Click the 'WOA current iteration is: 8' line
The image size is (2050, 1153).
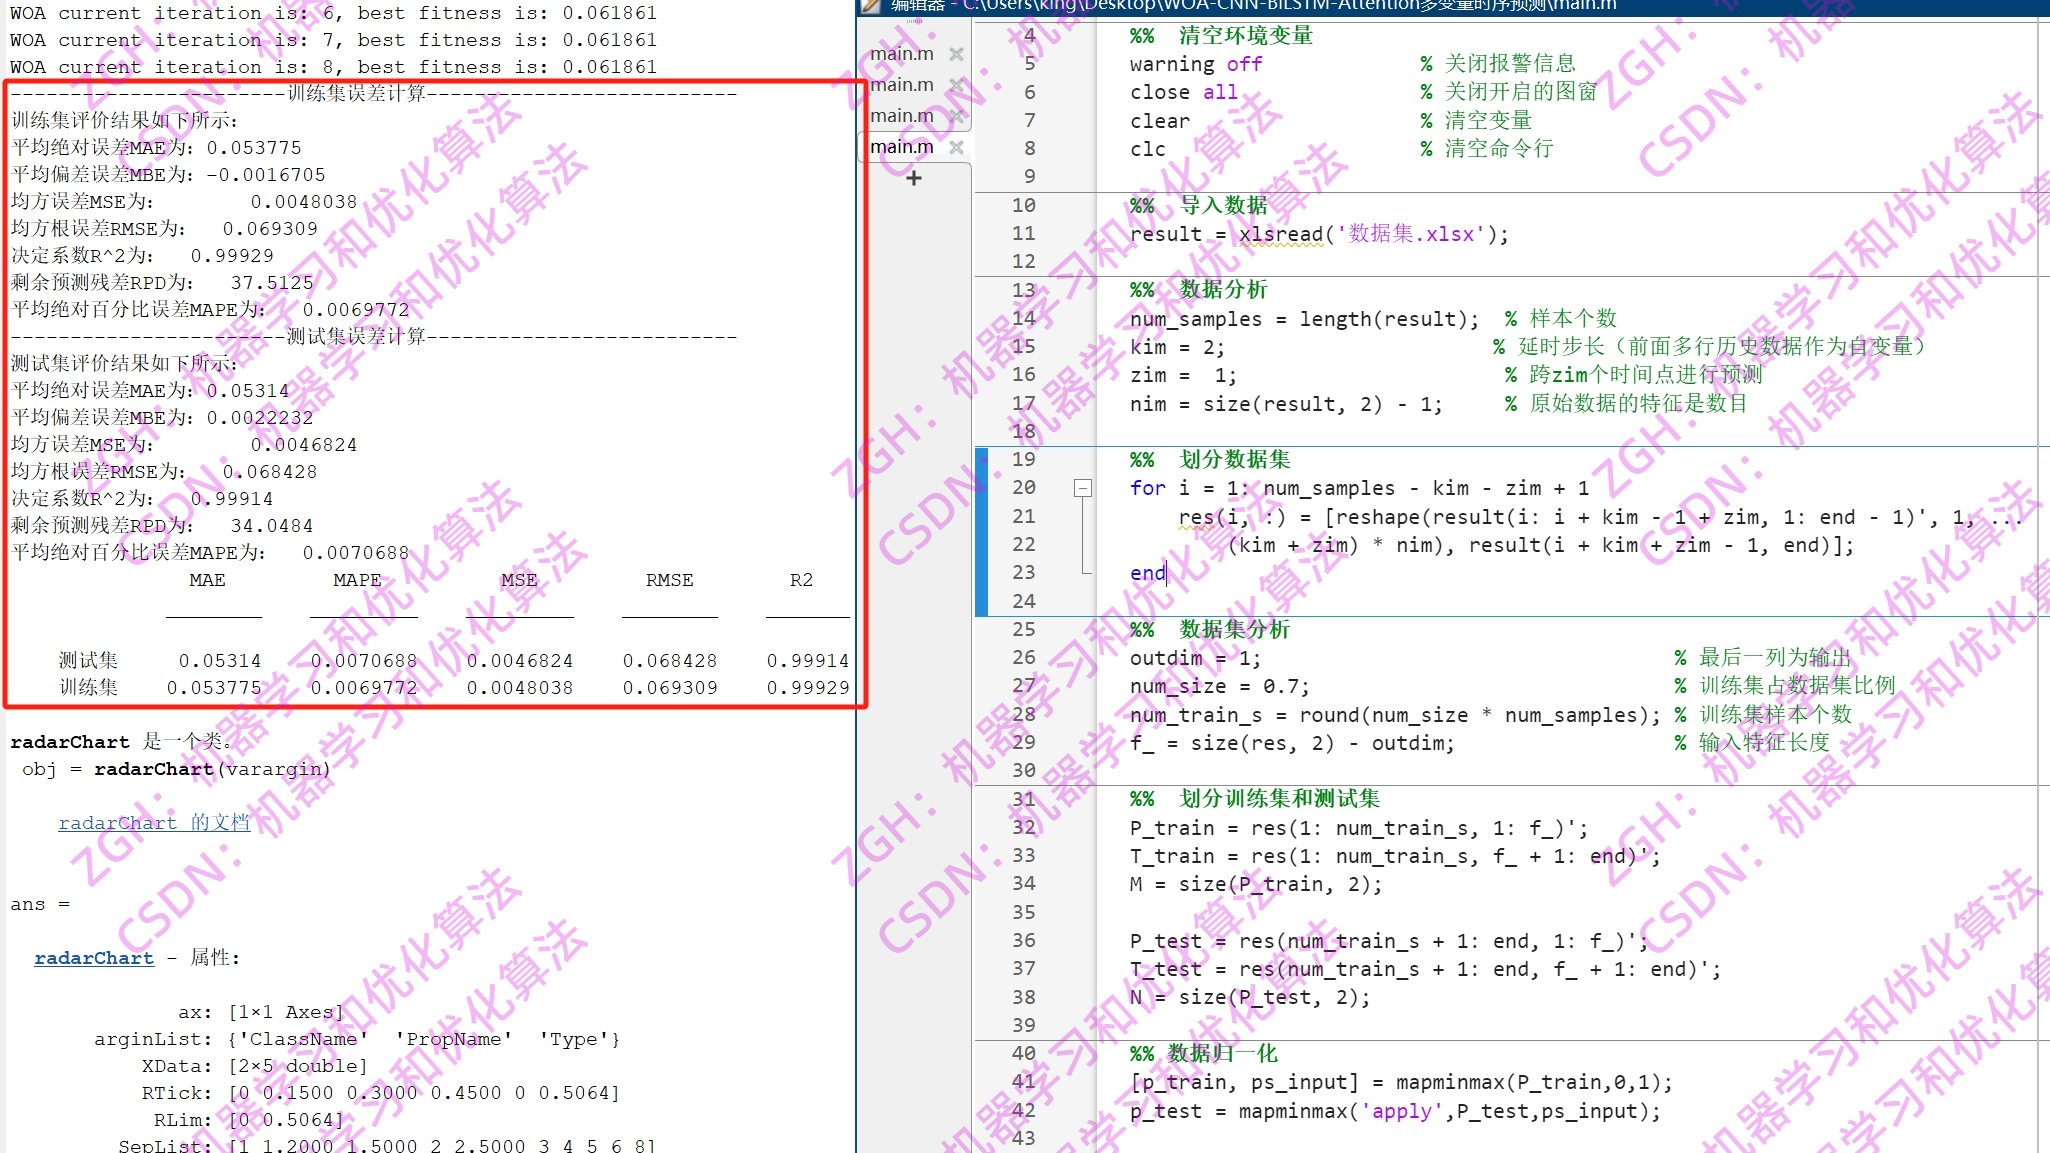pyautogui.click(x=334, y=67)
